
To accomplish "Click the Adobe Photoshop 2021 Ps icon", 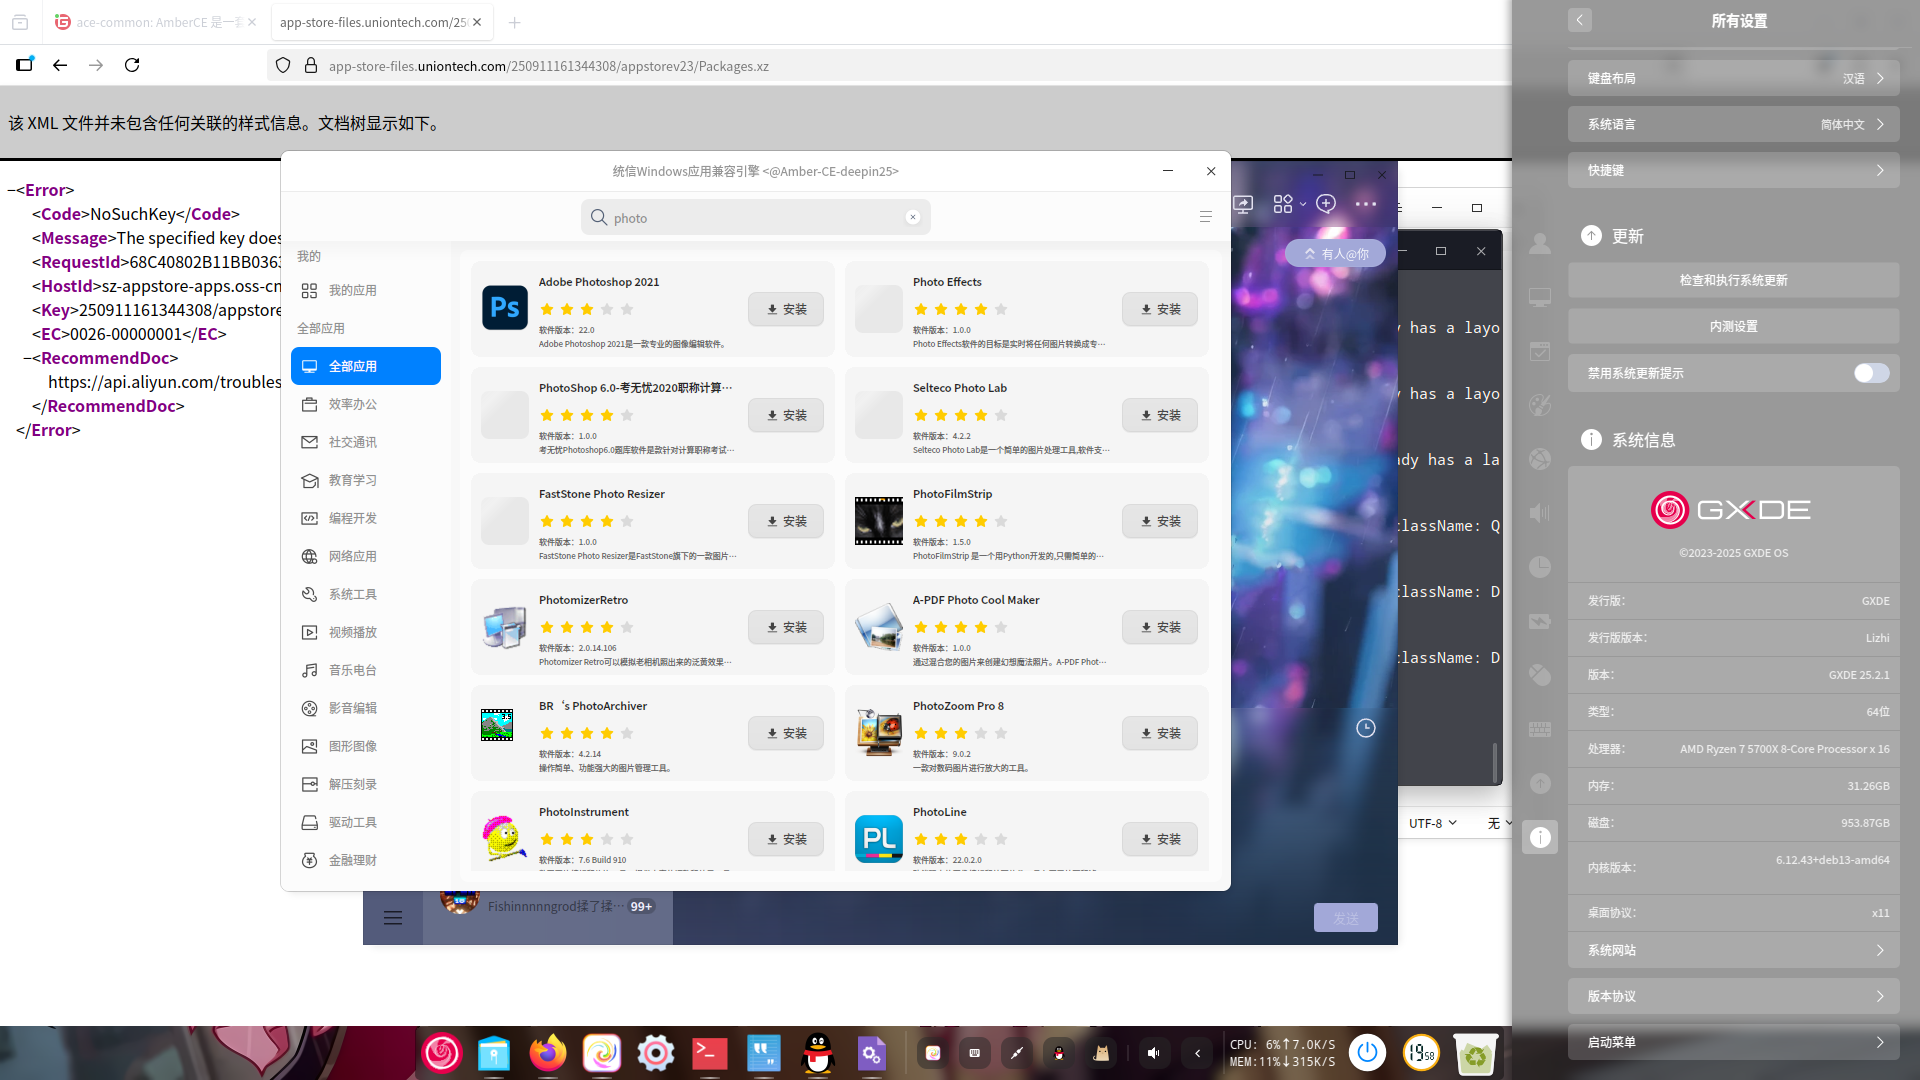I will click(x=505, y=308).
